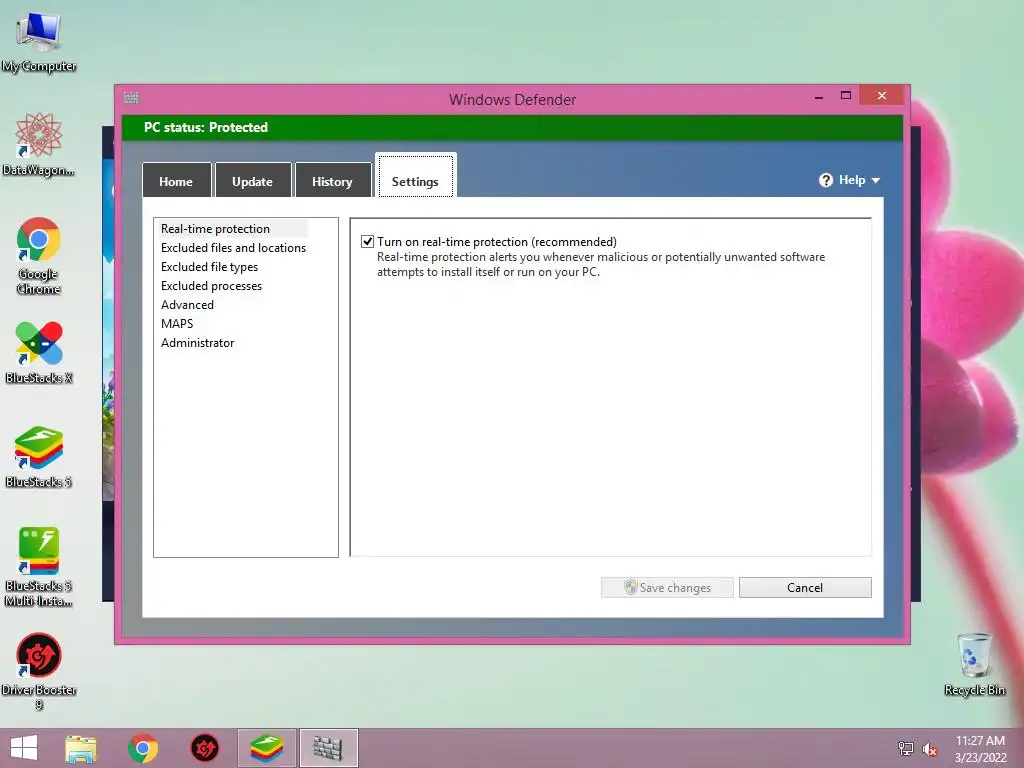Select the Driver Booster 9 desktop shortcut
The height and width of the screenshot is (768, 1024).
[x=39, y=671]
